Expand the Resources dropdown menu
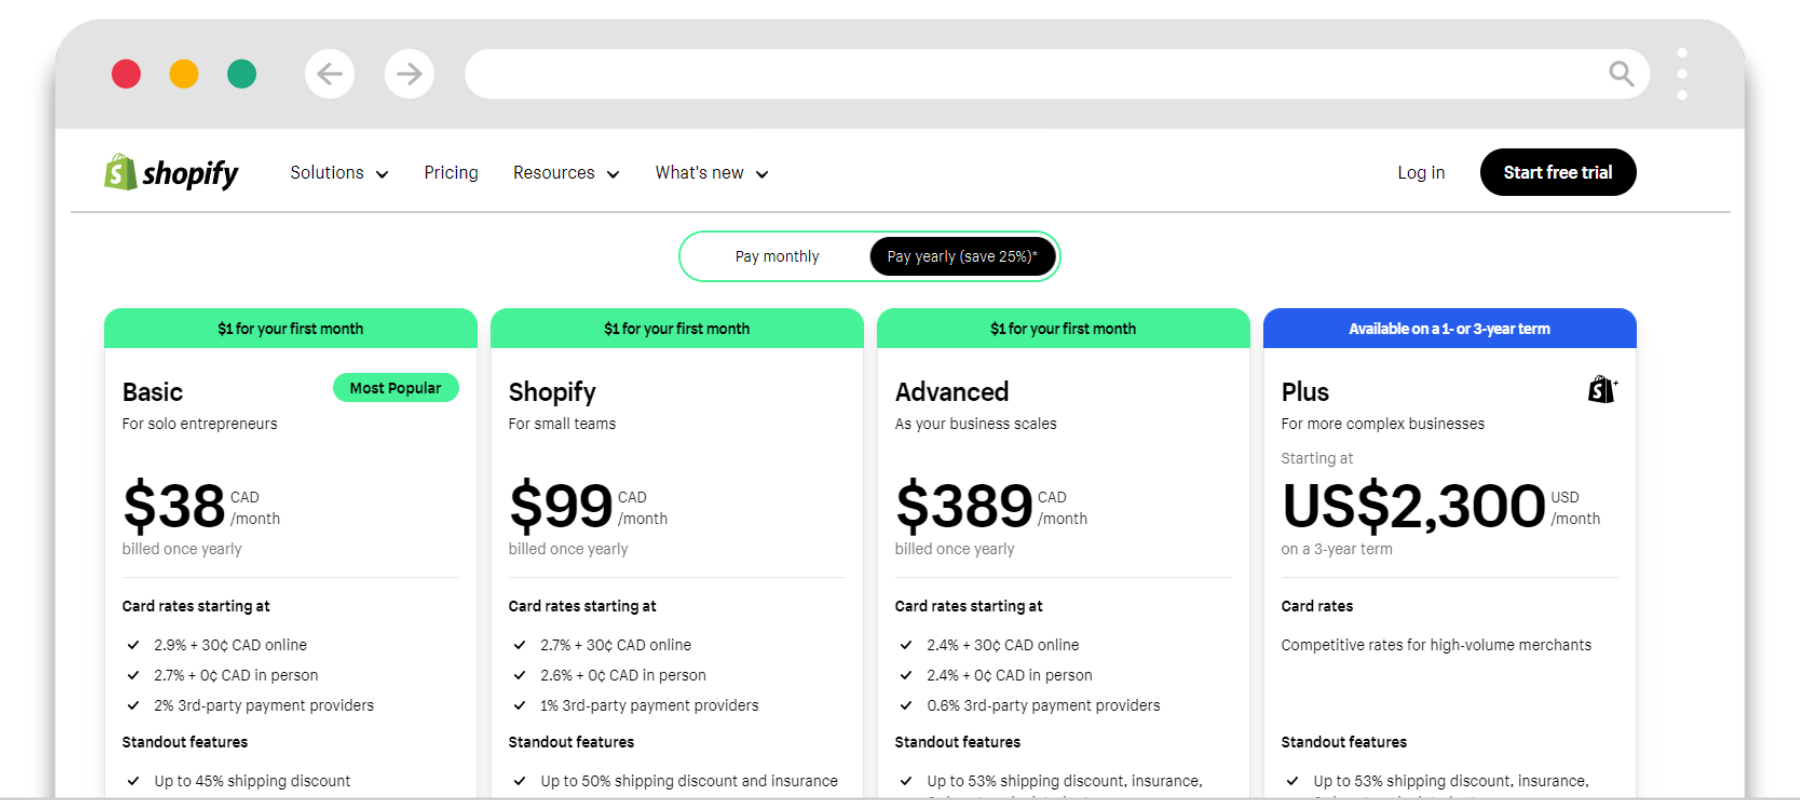 point(566,173)
